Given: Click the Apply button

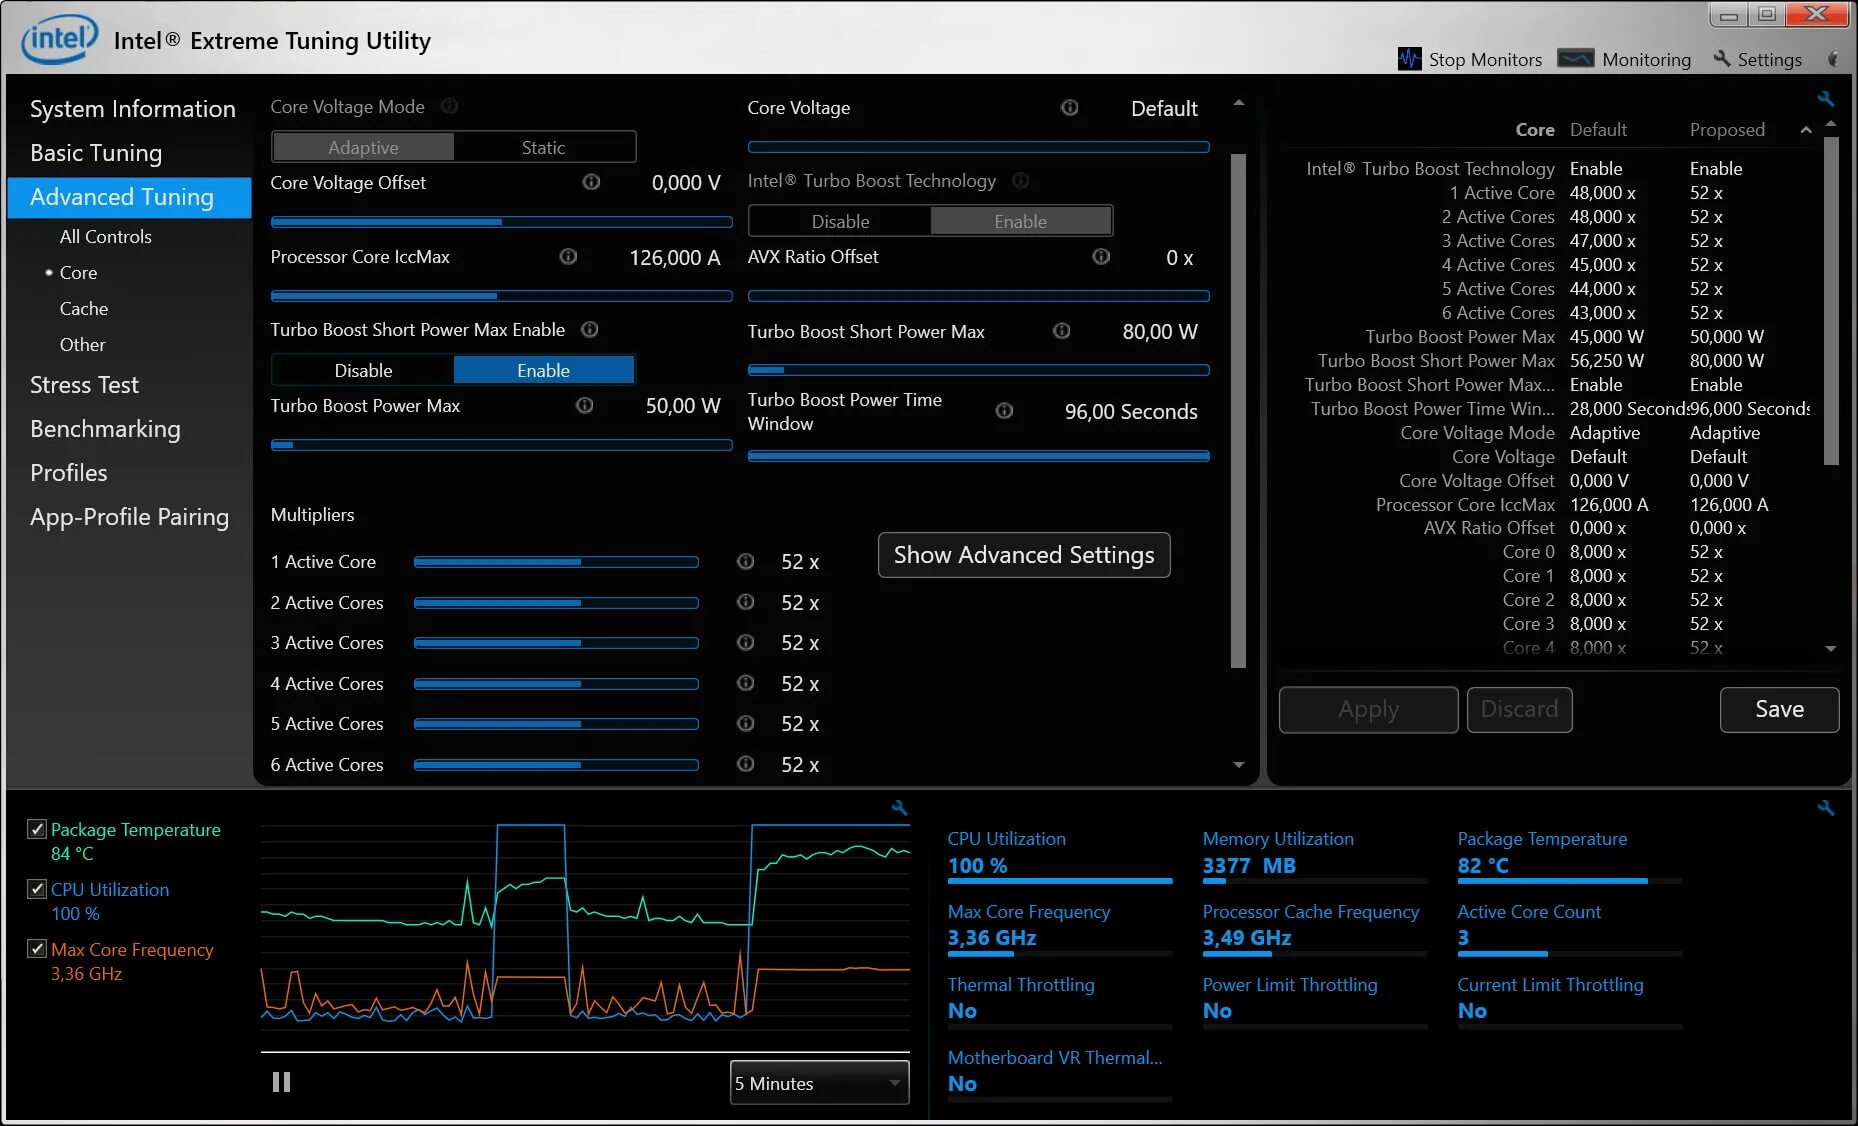Looking at the screenshot, I should tap(1369, 709).
